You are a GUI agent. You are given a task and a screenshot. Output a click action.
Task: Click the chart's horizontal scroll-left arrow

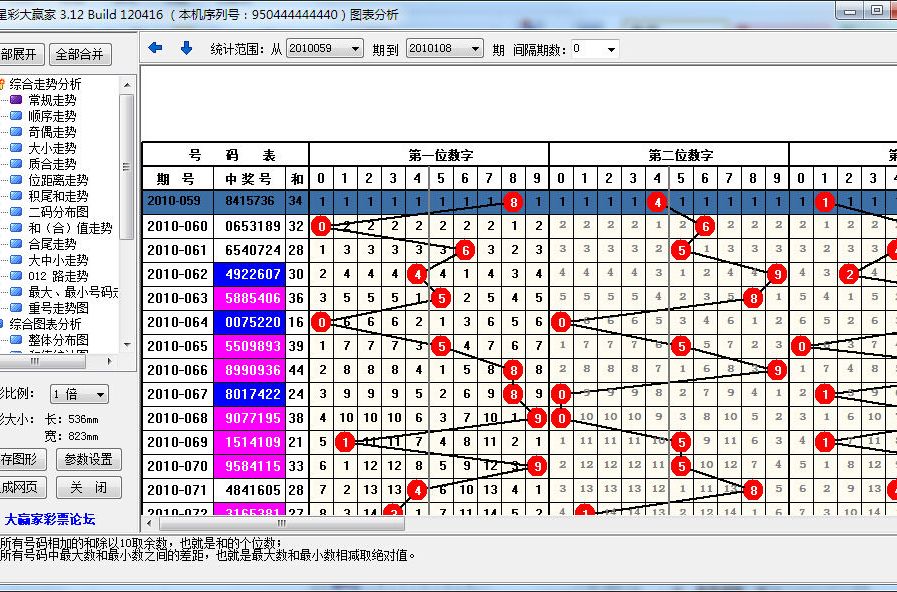click(x=149, y=523)
